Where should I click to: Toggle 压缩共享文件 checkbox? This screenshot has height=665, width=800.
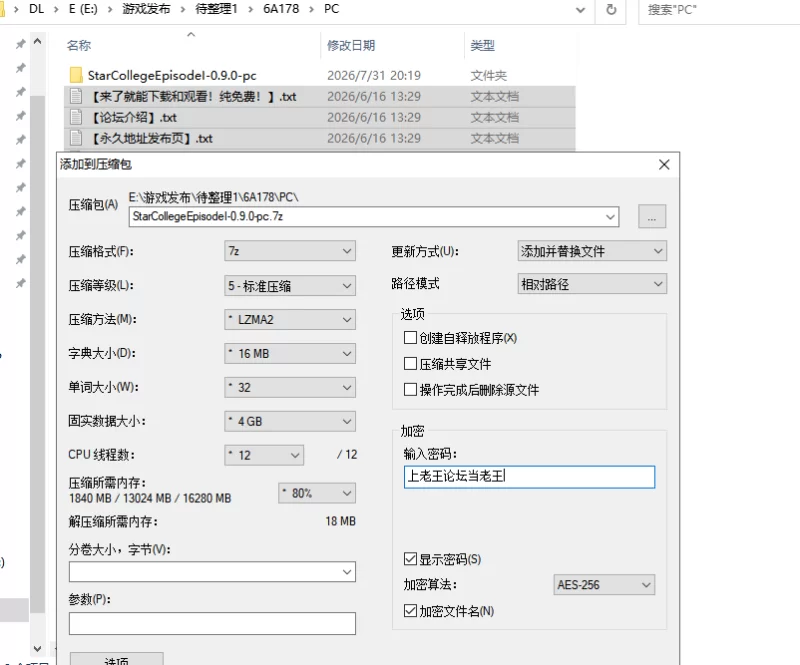pyautogui.click(x=410, y=363)
